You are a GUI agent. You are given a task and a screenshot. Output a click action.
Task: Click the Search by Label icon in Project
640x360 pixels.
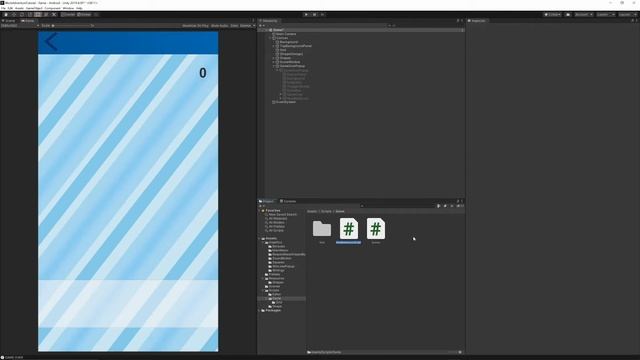coord(445,206)
